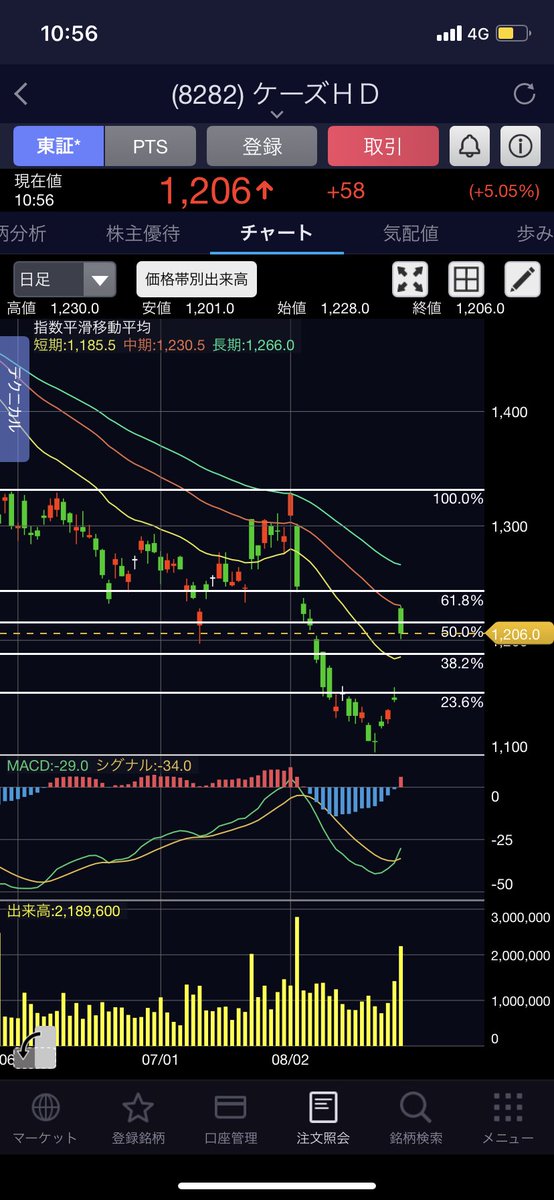Screen dimensions: 554x1200
Task: Tap the 10:56 status bar clock
Action: click(69, 33)
